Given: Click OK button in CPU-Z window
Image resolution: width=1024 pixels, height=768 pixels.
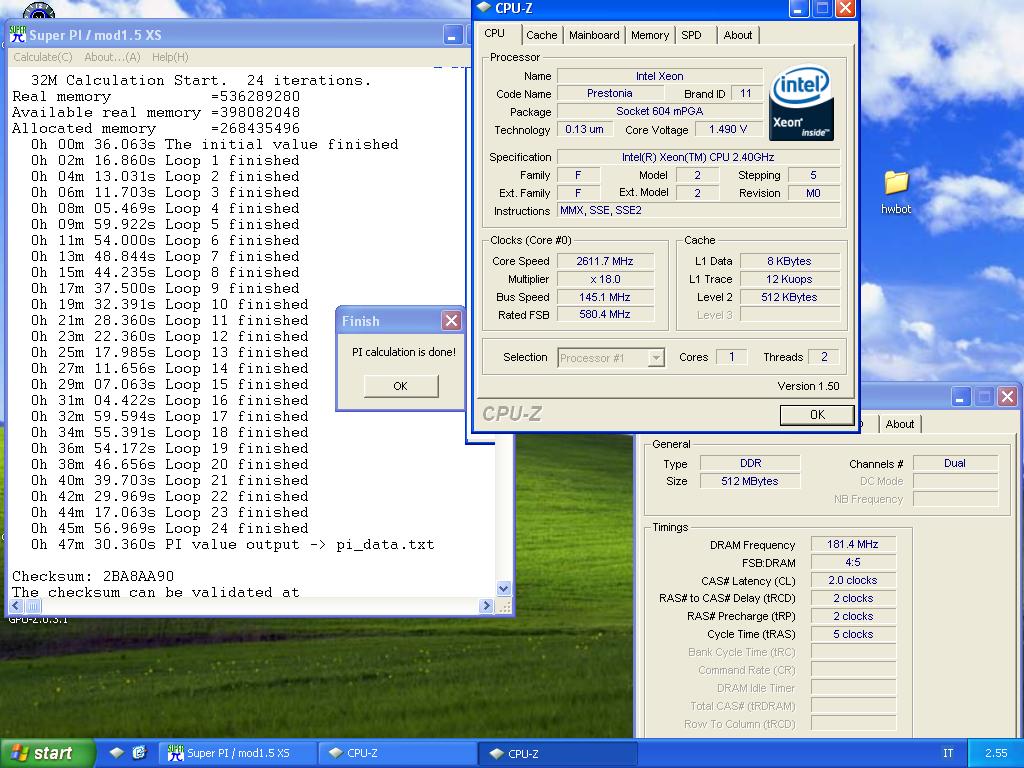Looking at the screenshot, I should (x=817, y=415).
